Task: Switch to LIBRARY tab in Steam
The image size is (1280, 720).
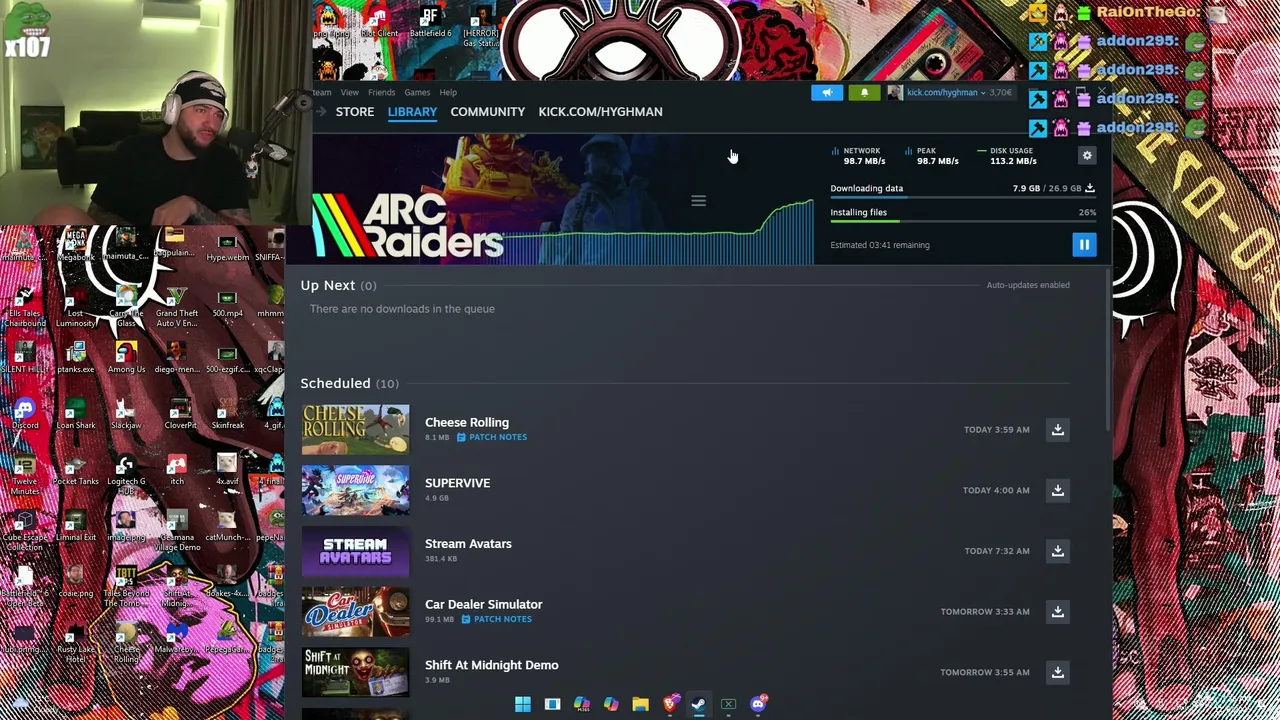Action: 412,112
